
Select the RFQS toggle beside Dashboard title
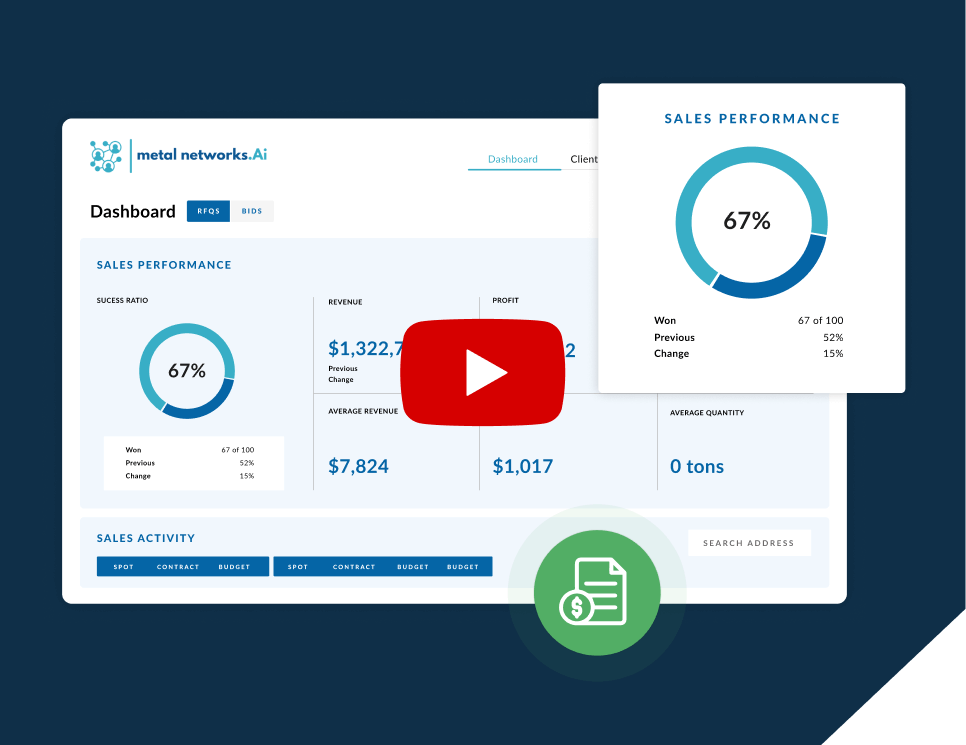pos(208,211)
